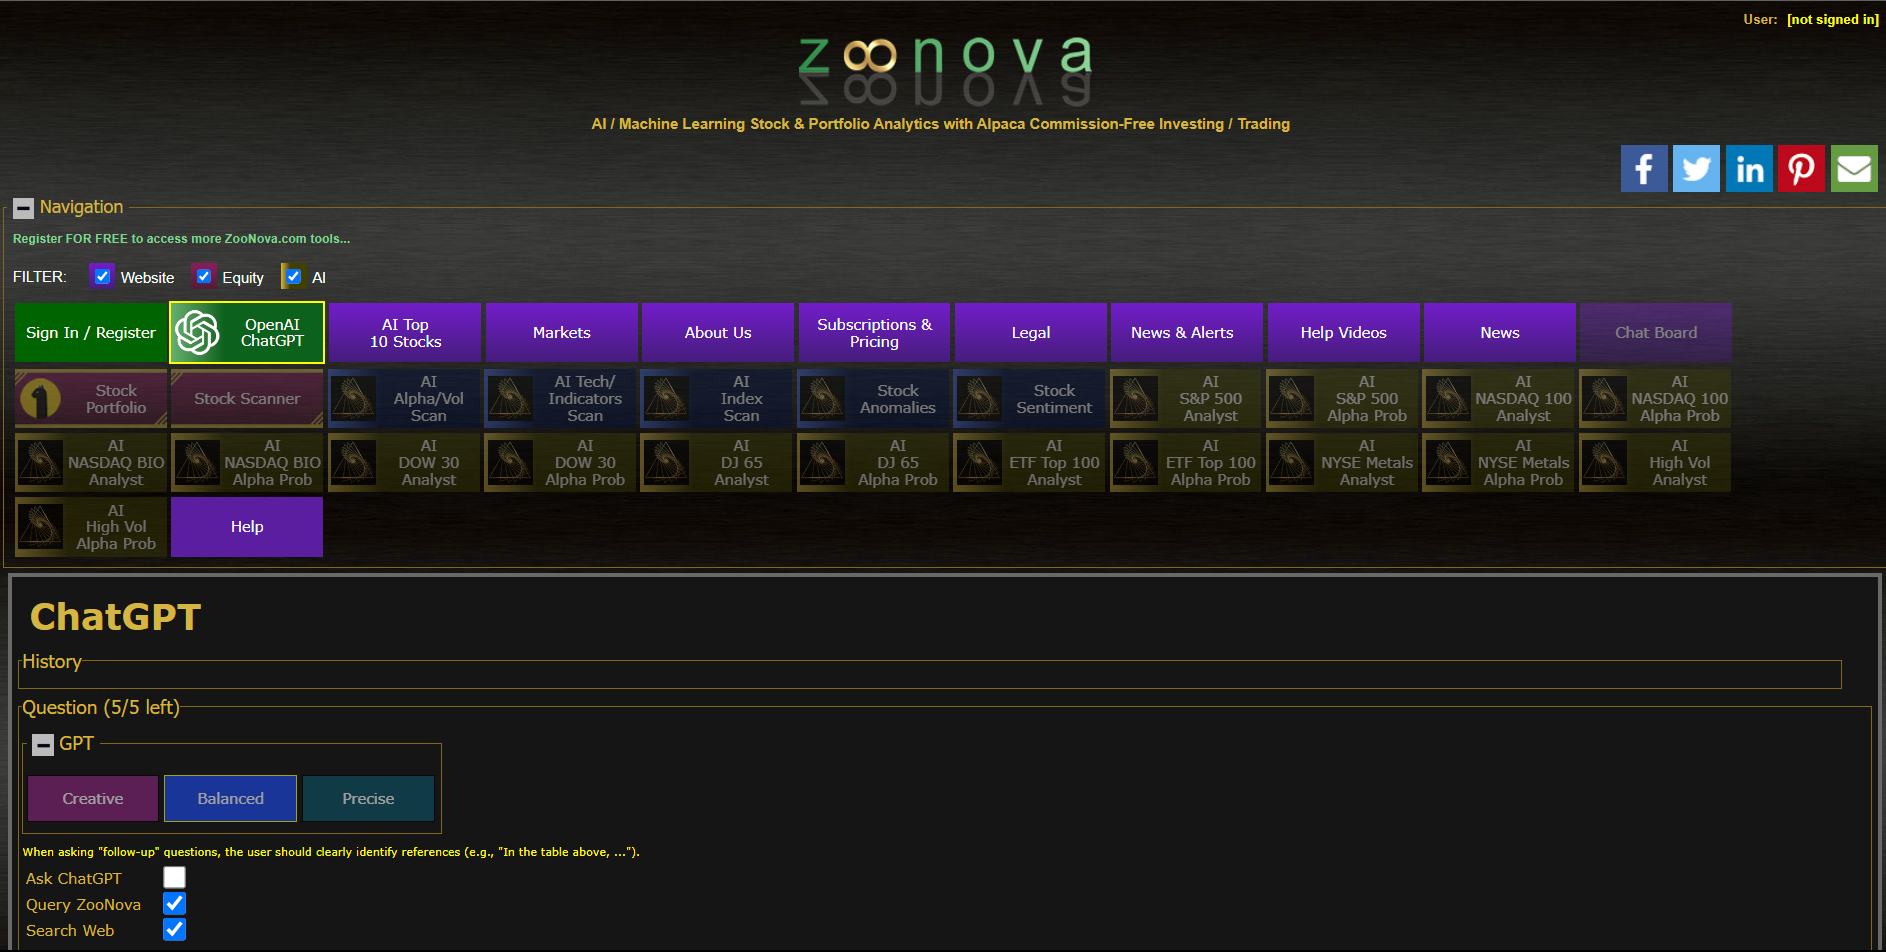Toggle the Equity filter checkbox

(x=204, y=276)
